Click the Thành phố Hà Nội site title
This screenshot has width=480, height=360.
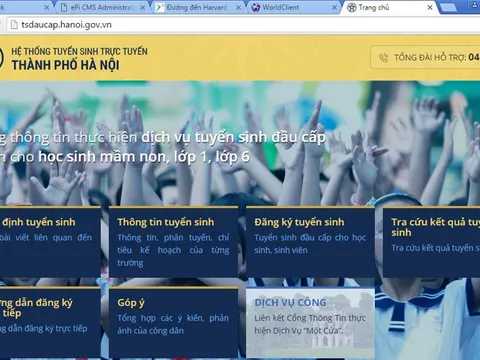pyautogui.click(x=66, y=65)
